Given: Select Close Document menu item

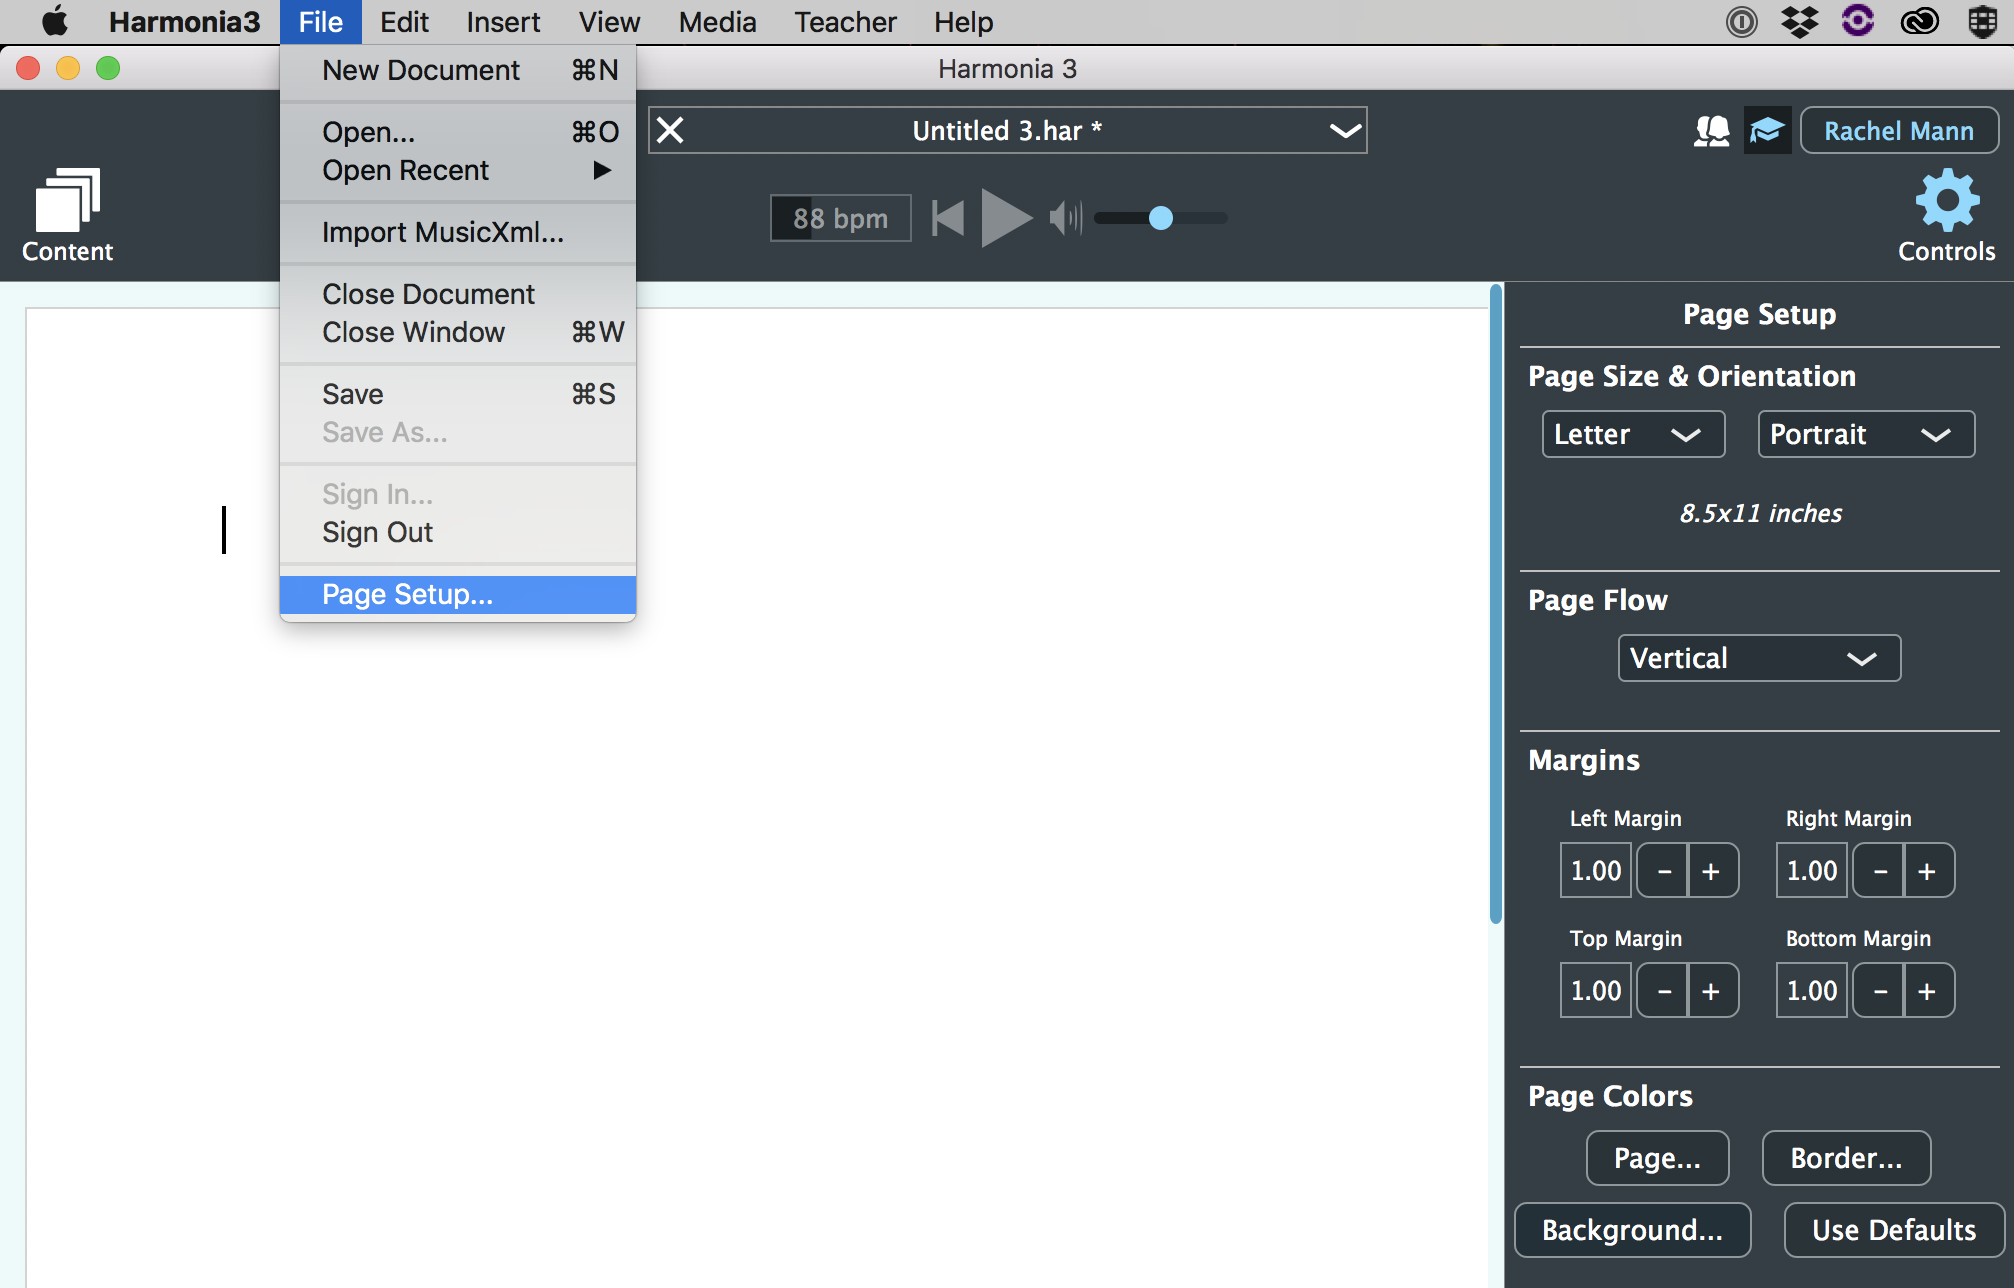Looking at the screenshot, I should [x=458, y=294].
